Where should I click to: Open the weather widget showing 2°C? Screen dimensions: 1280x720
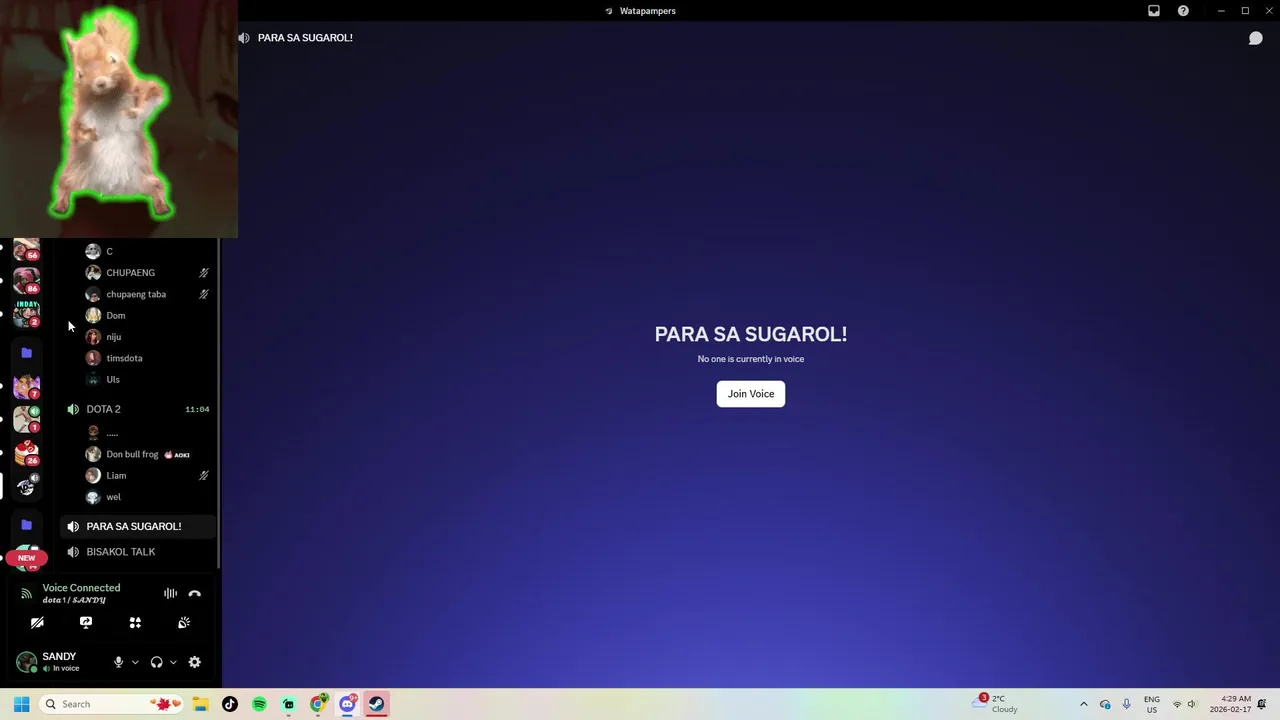tap(996, 704)
